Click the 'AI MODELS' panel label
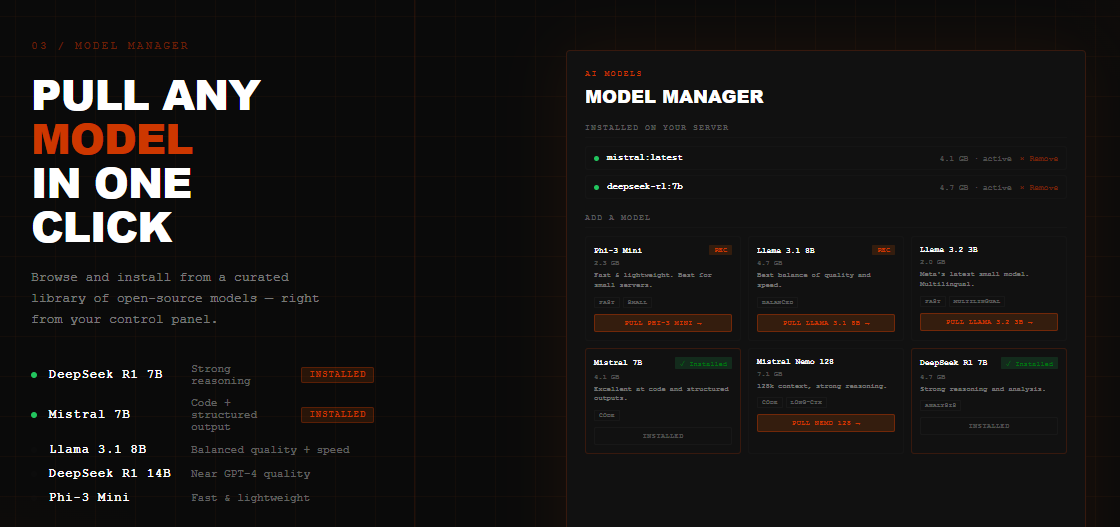 (614, 74)
